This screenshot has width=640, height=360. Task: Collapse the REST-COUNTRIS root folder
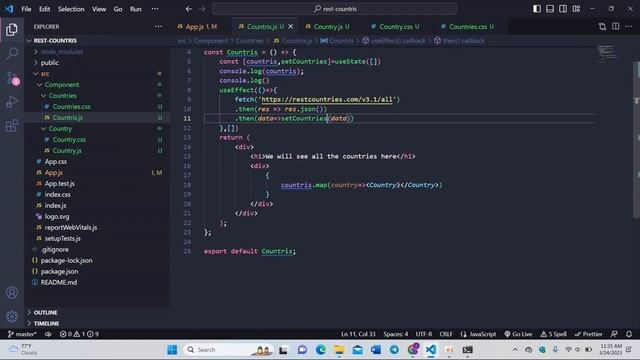pos(97,40)
